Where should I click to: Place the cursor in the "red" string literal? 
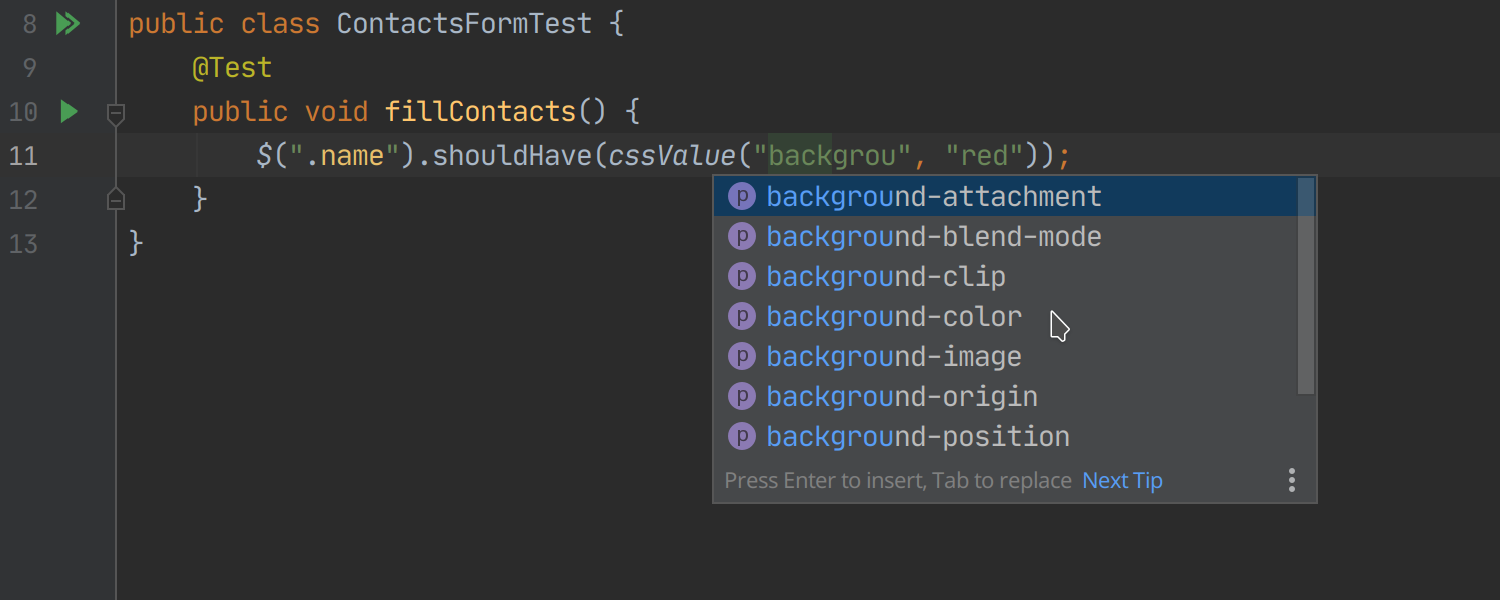pos(985,155)
